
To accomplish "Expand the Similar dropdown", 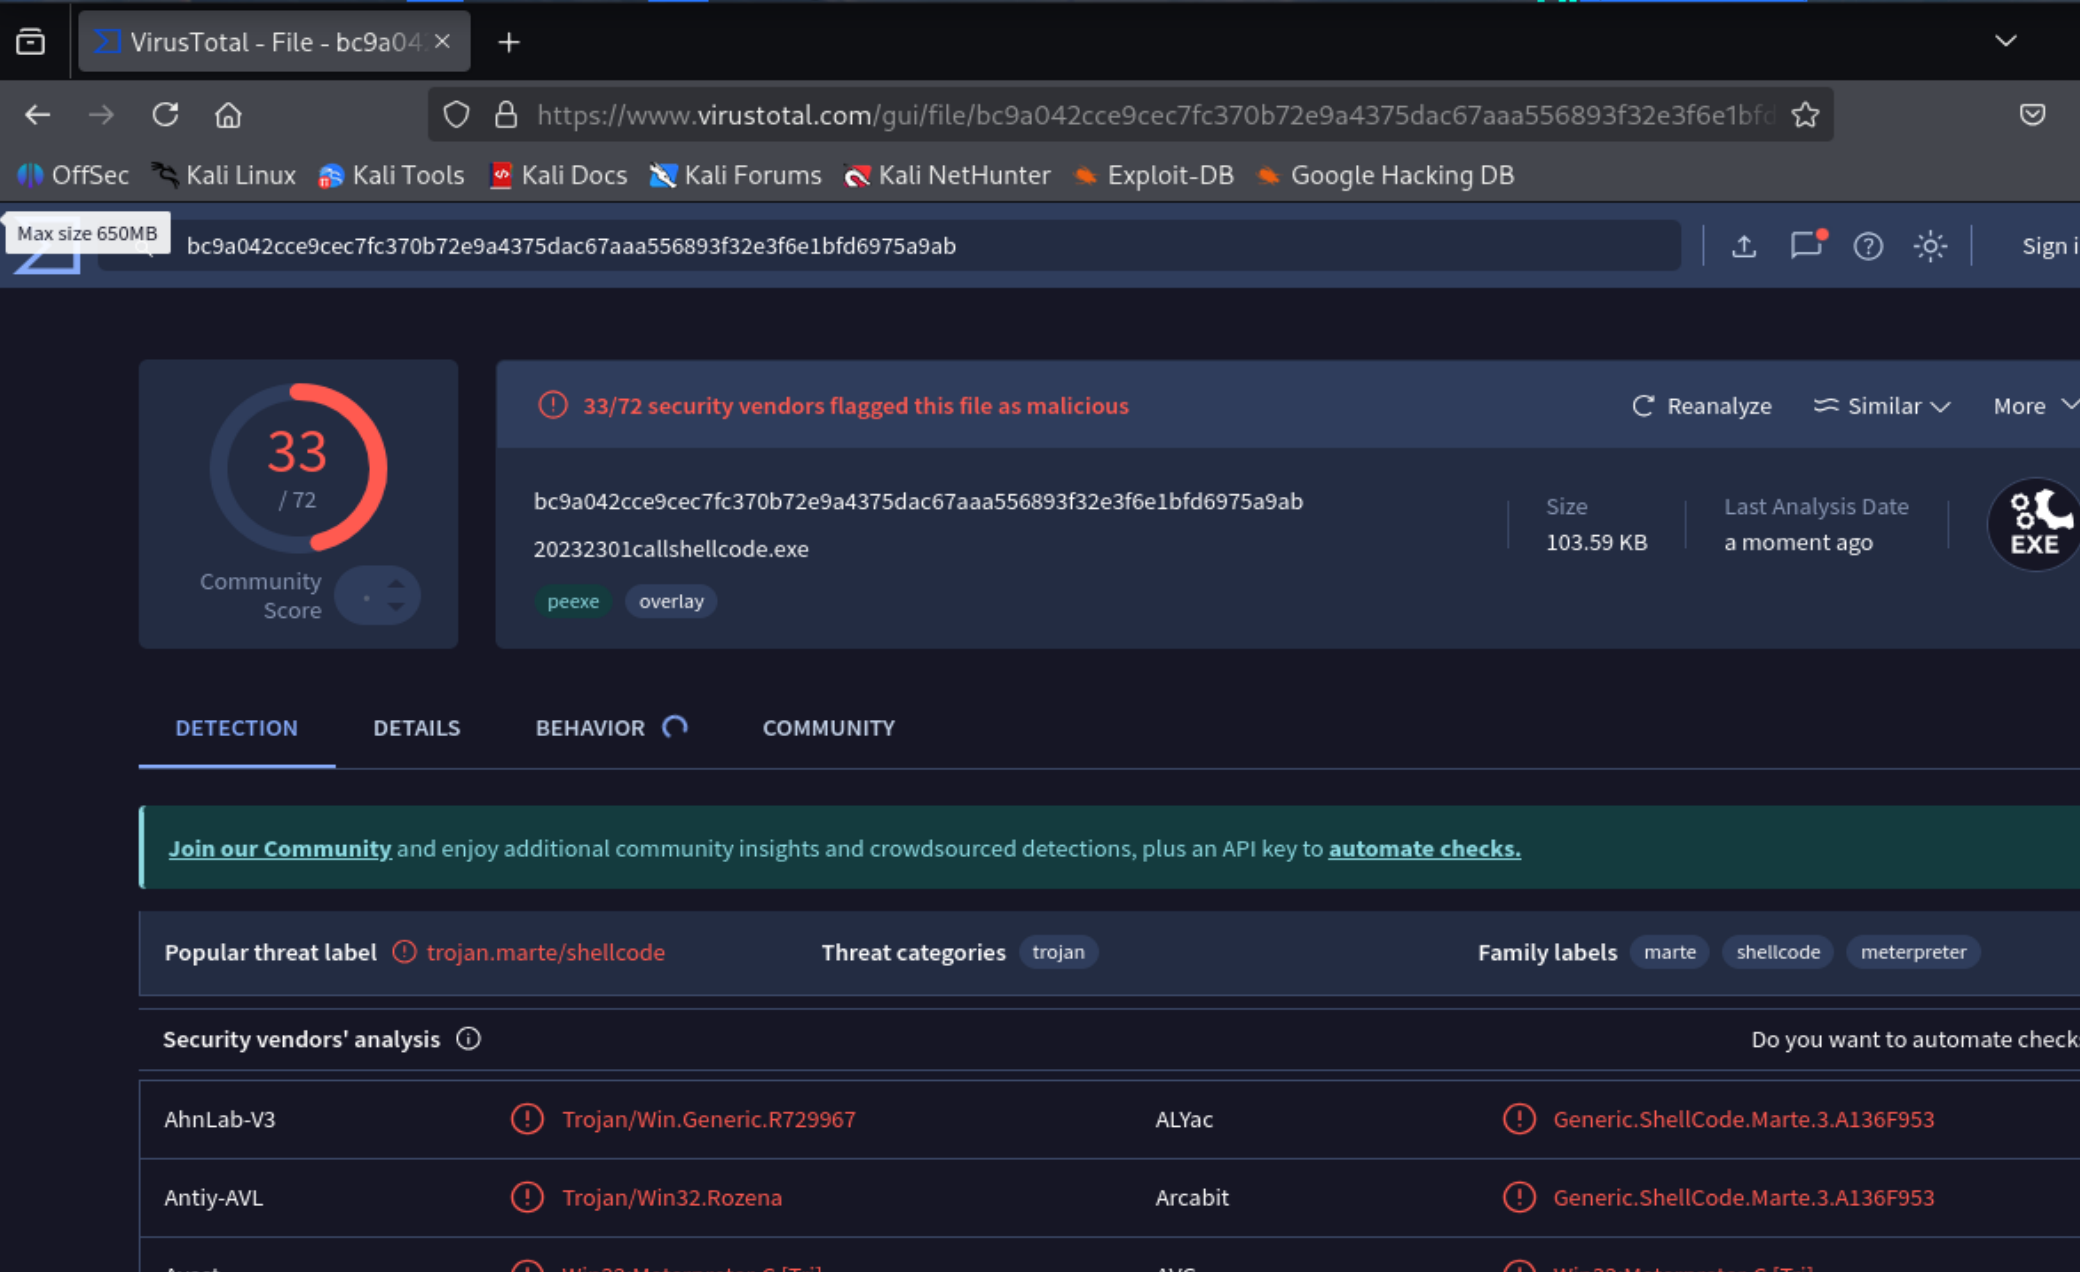I will (1882, 406).
